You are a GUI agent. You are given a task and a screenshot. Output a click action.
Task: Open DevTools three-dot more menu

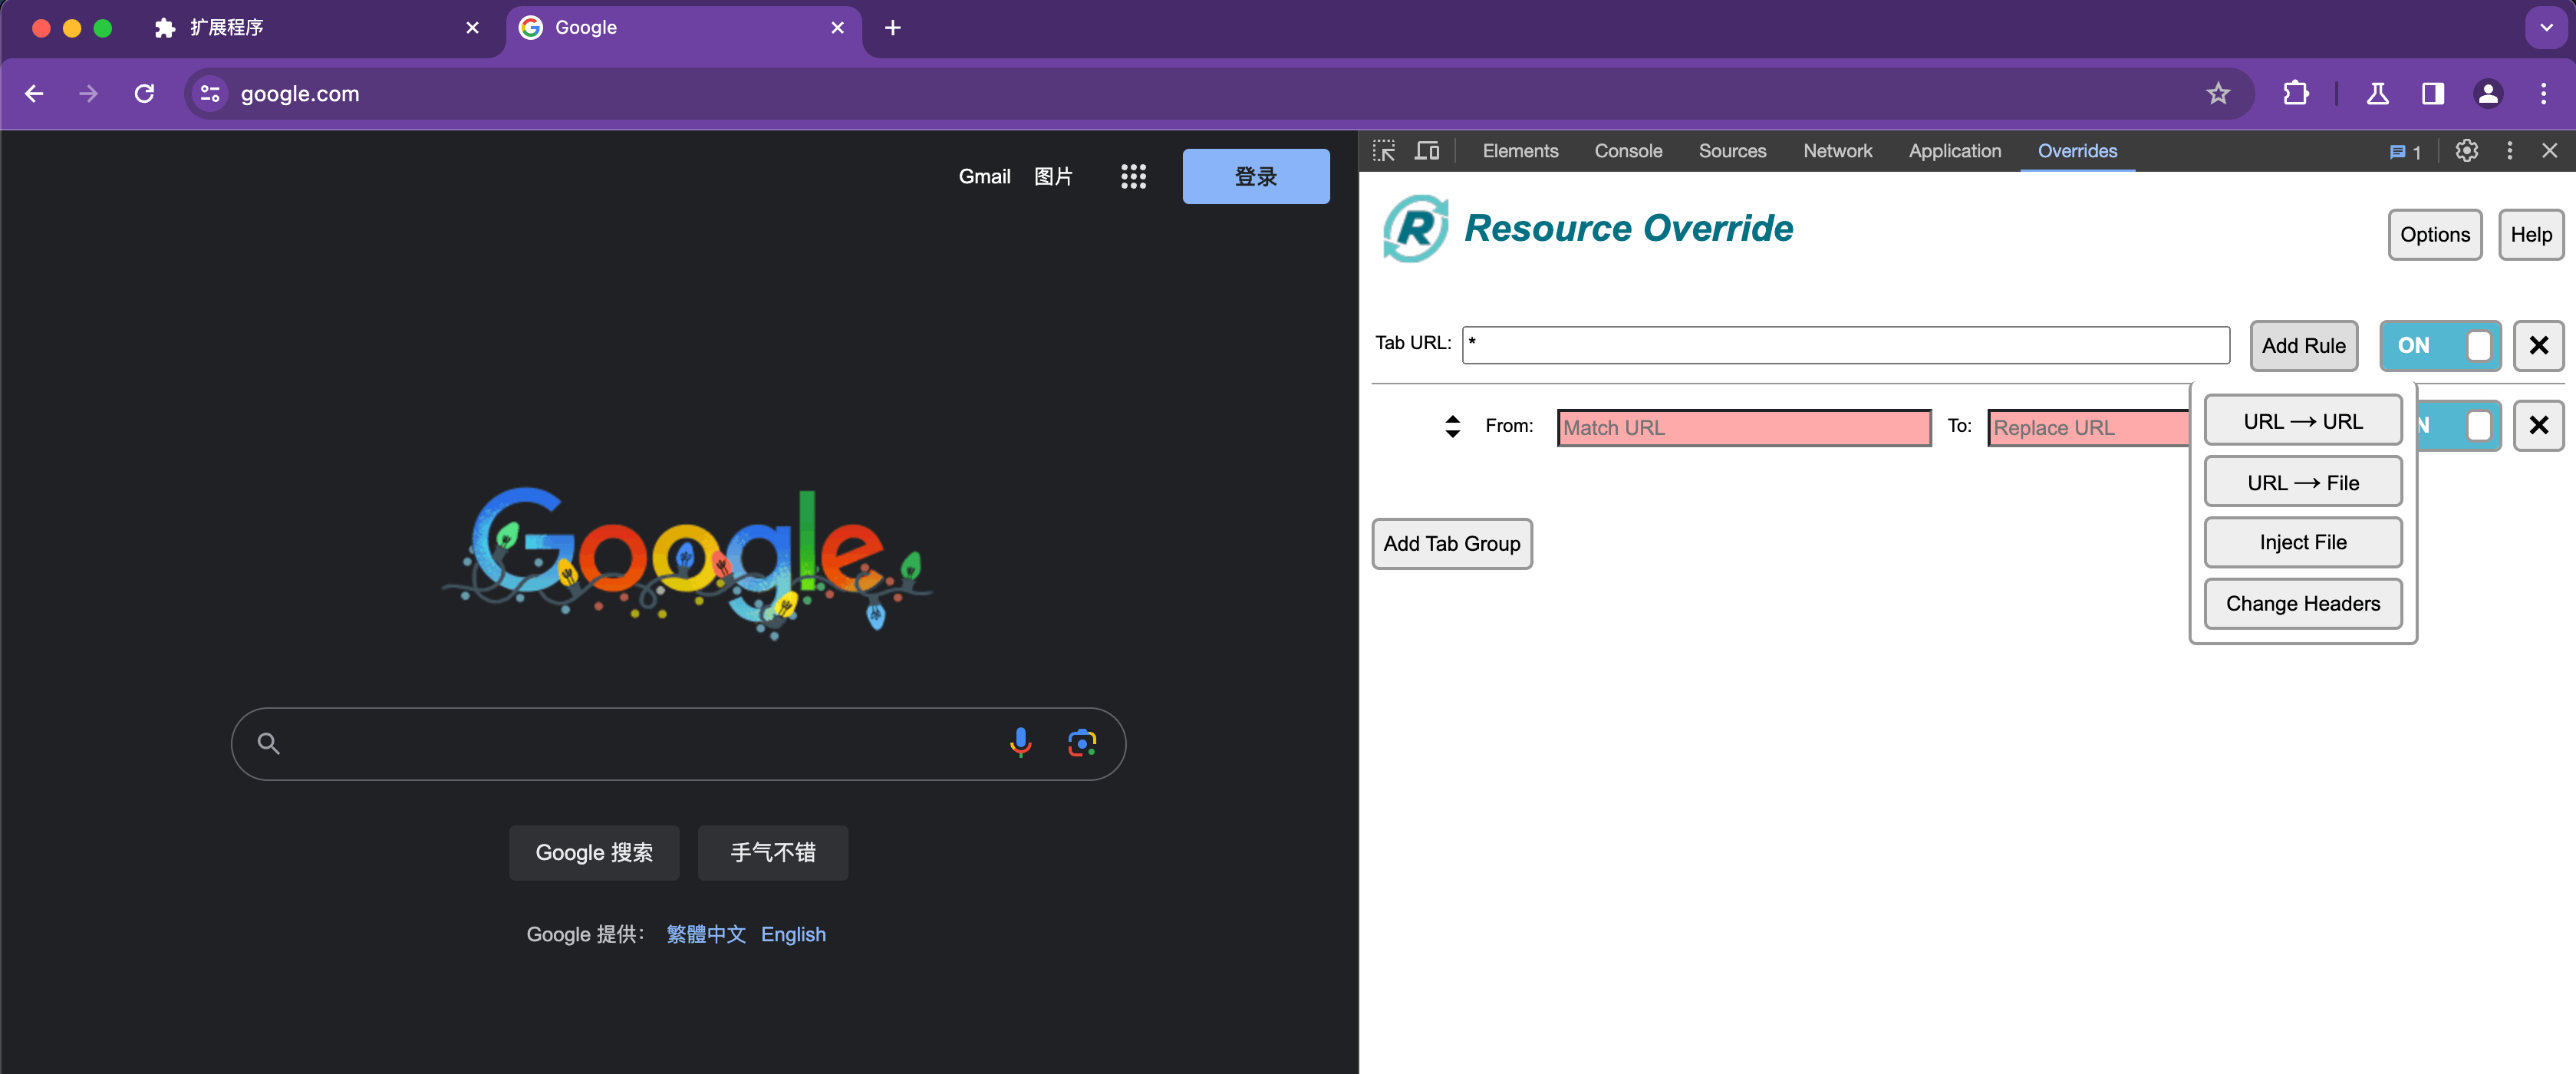[2509, 151]
